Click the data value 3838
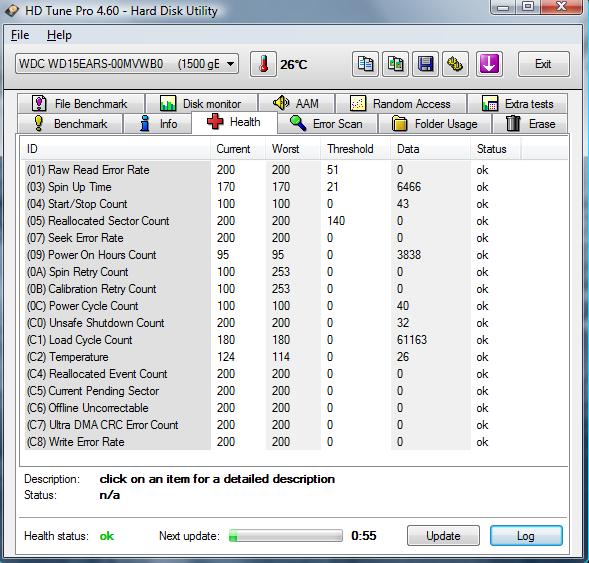Viewport: 589px width, 563px height. click(409, 255)
